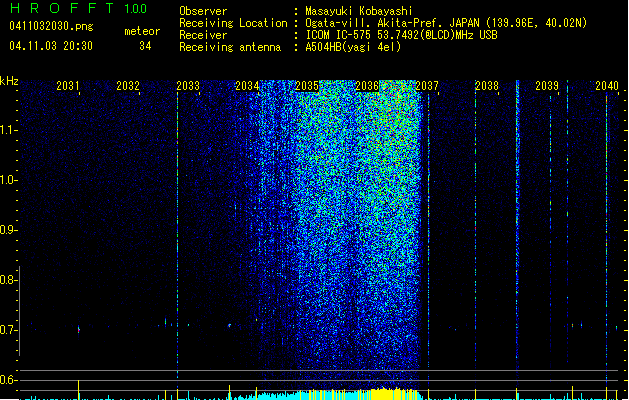
Task: Click the 1.1 kHz frequency label
Action: [8, 130]
